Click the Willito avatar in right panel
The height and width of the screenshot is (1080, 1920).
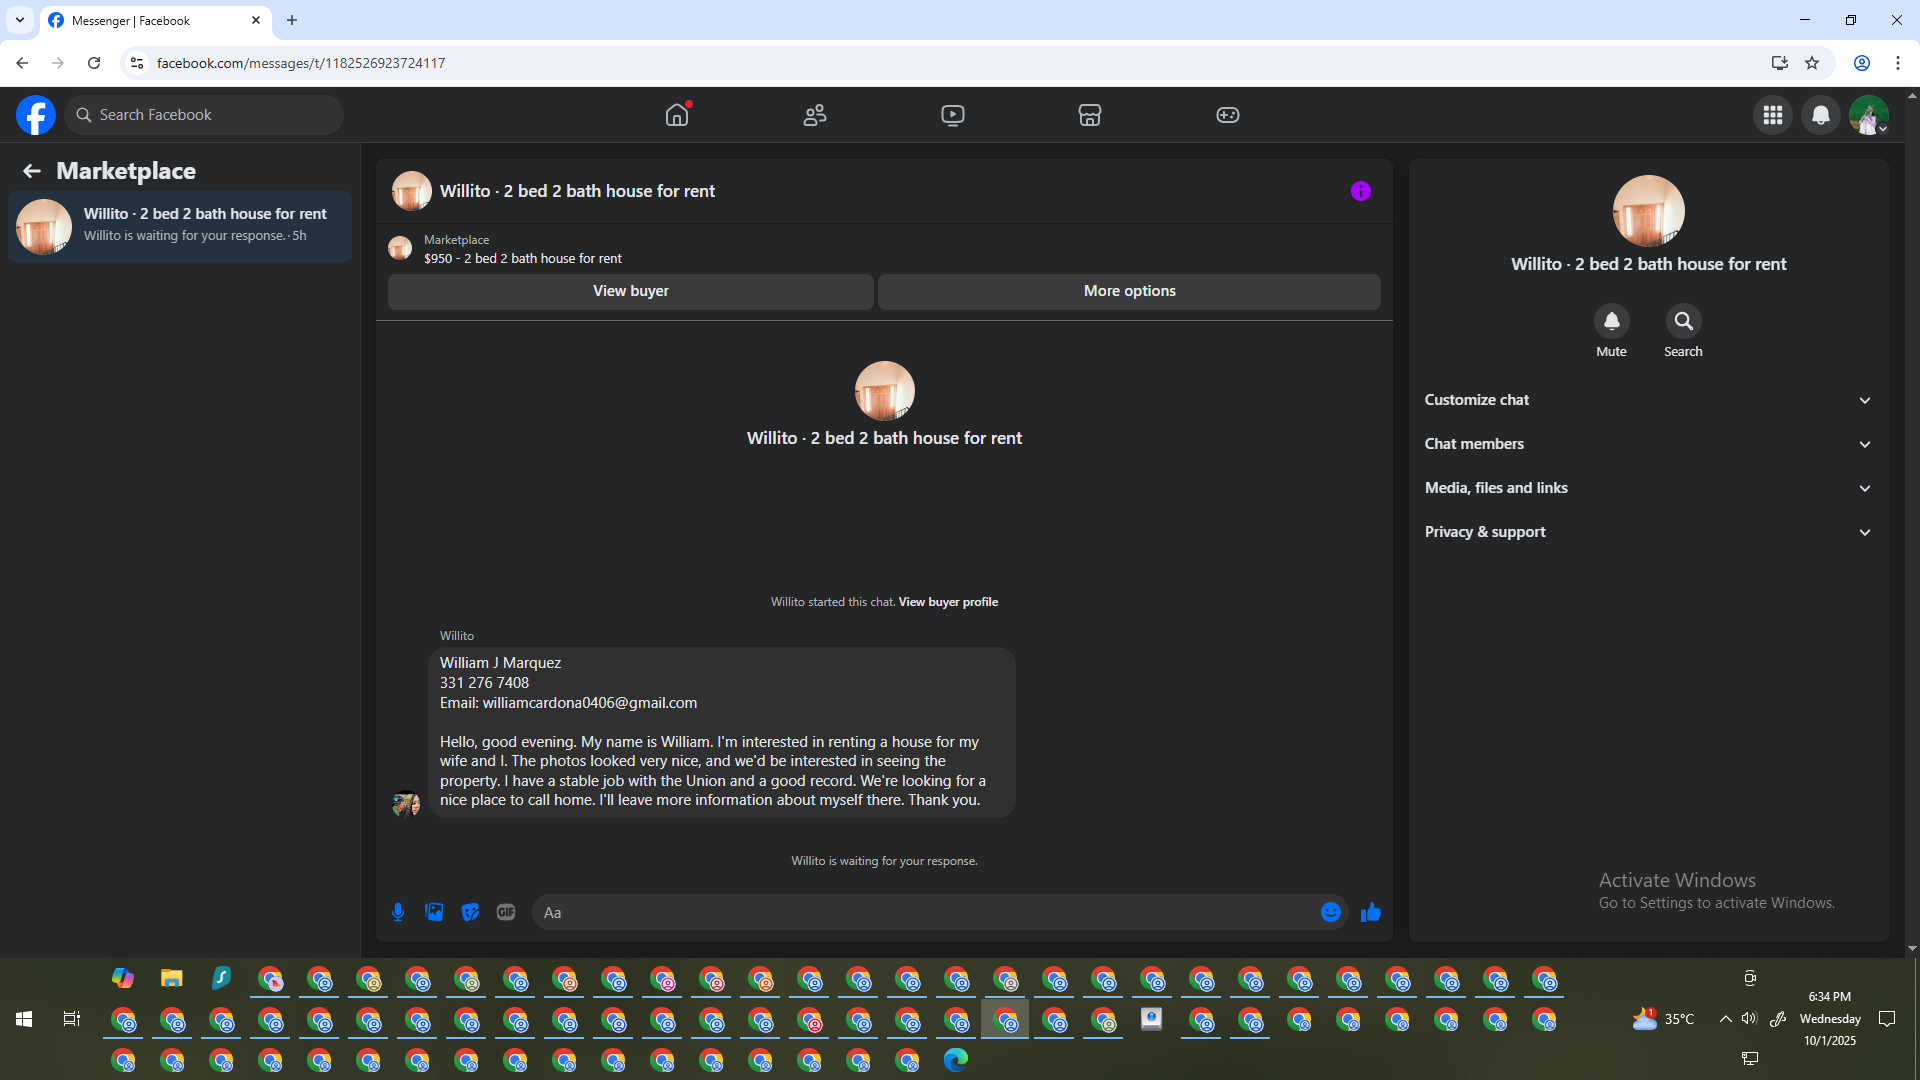point(1649,211)
